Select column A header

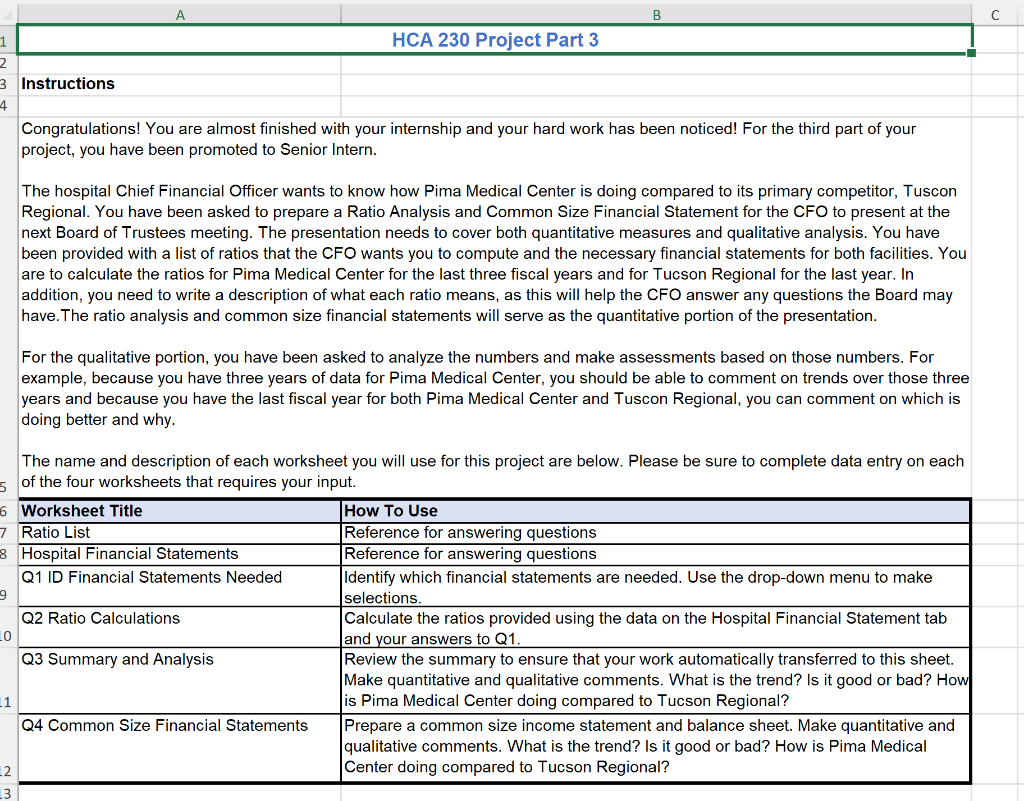180,13
